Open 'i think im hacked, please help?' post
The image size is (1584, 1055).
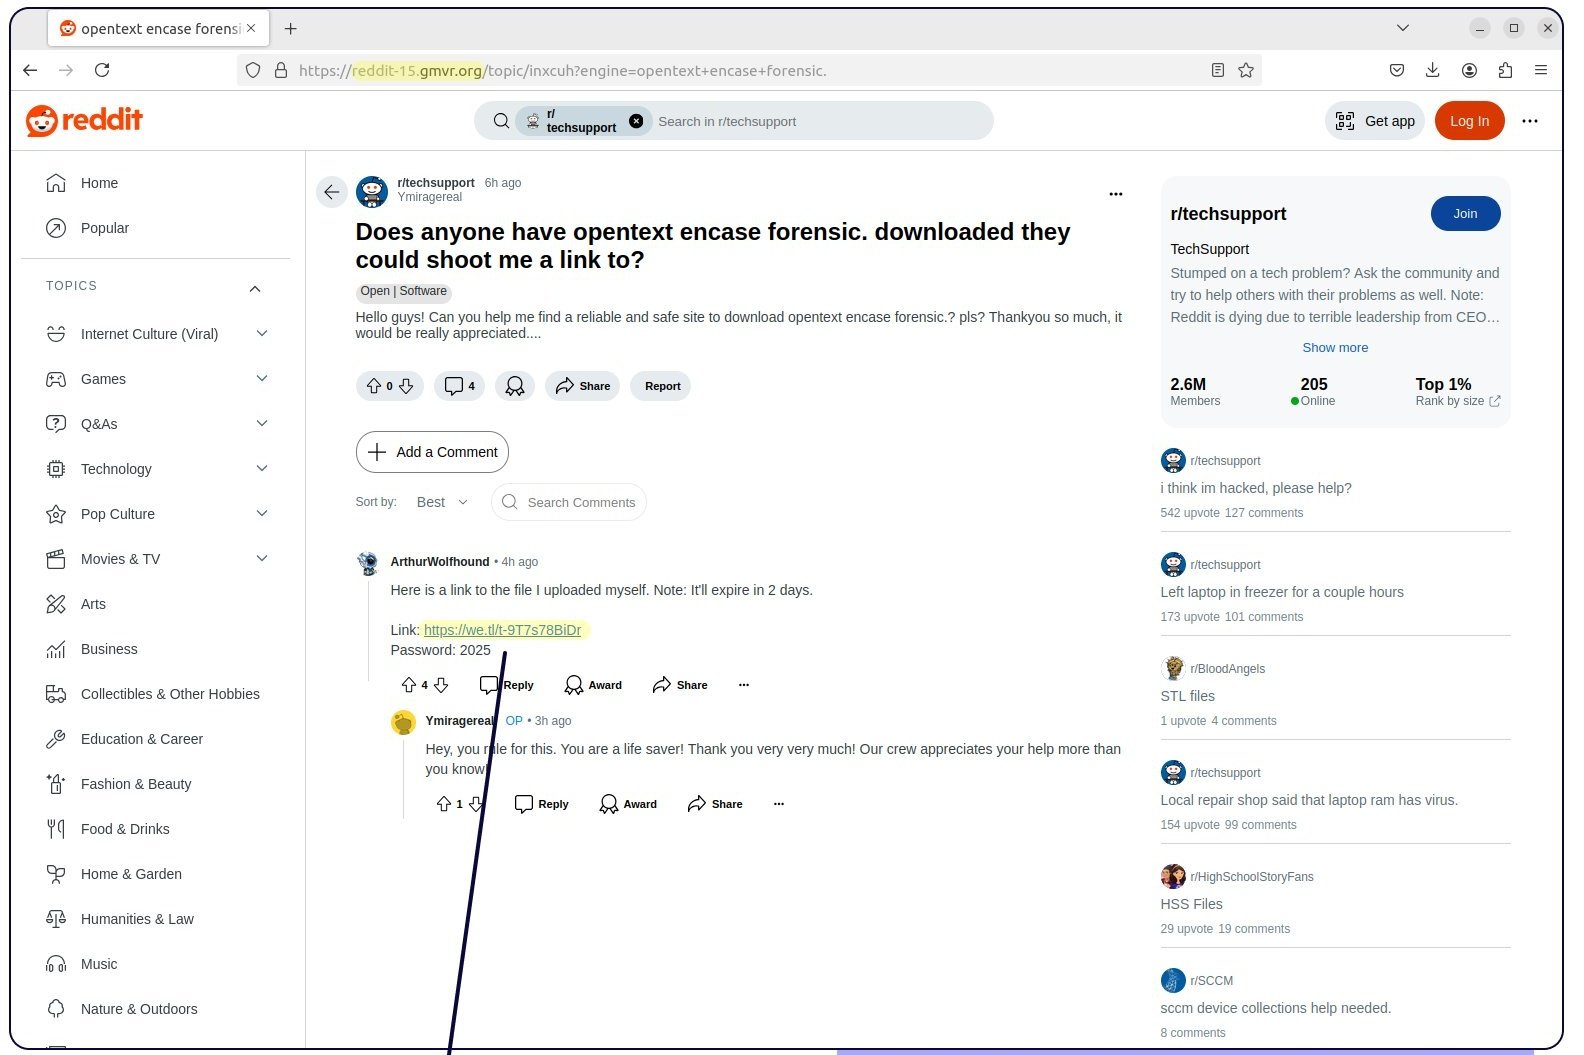pos(1255,488)
